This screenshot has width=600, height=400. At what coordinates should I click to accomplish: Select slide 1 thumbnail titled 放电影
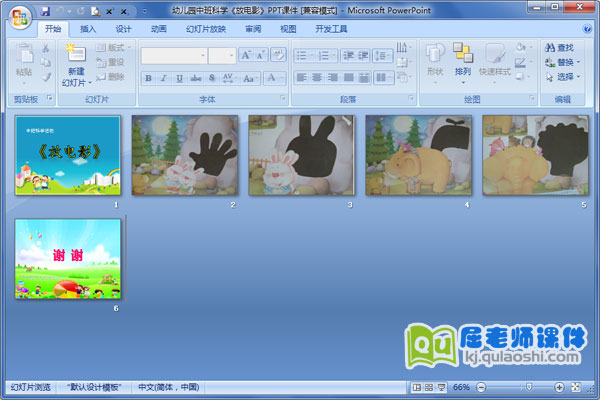pos(68,155)
